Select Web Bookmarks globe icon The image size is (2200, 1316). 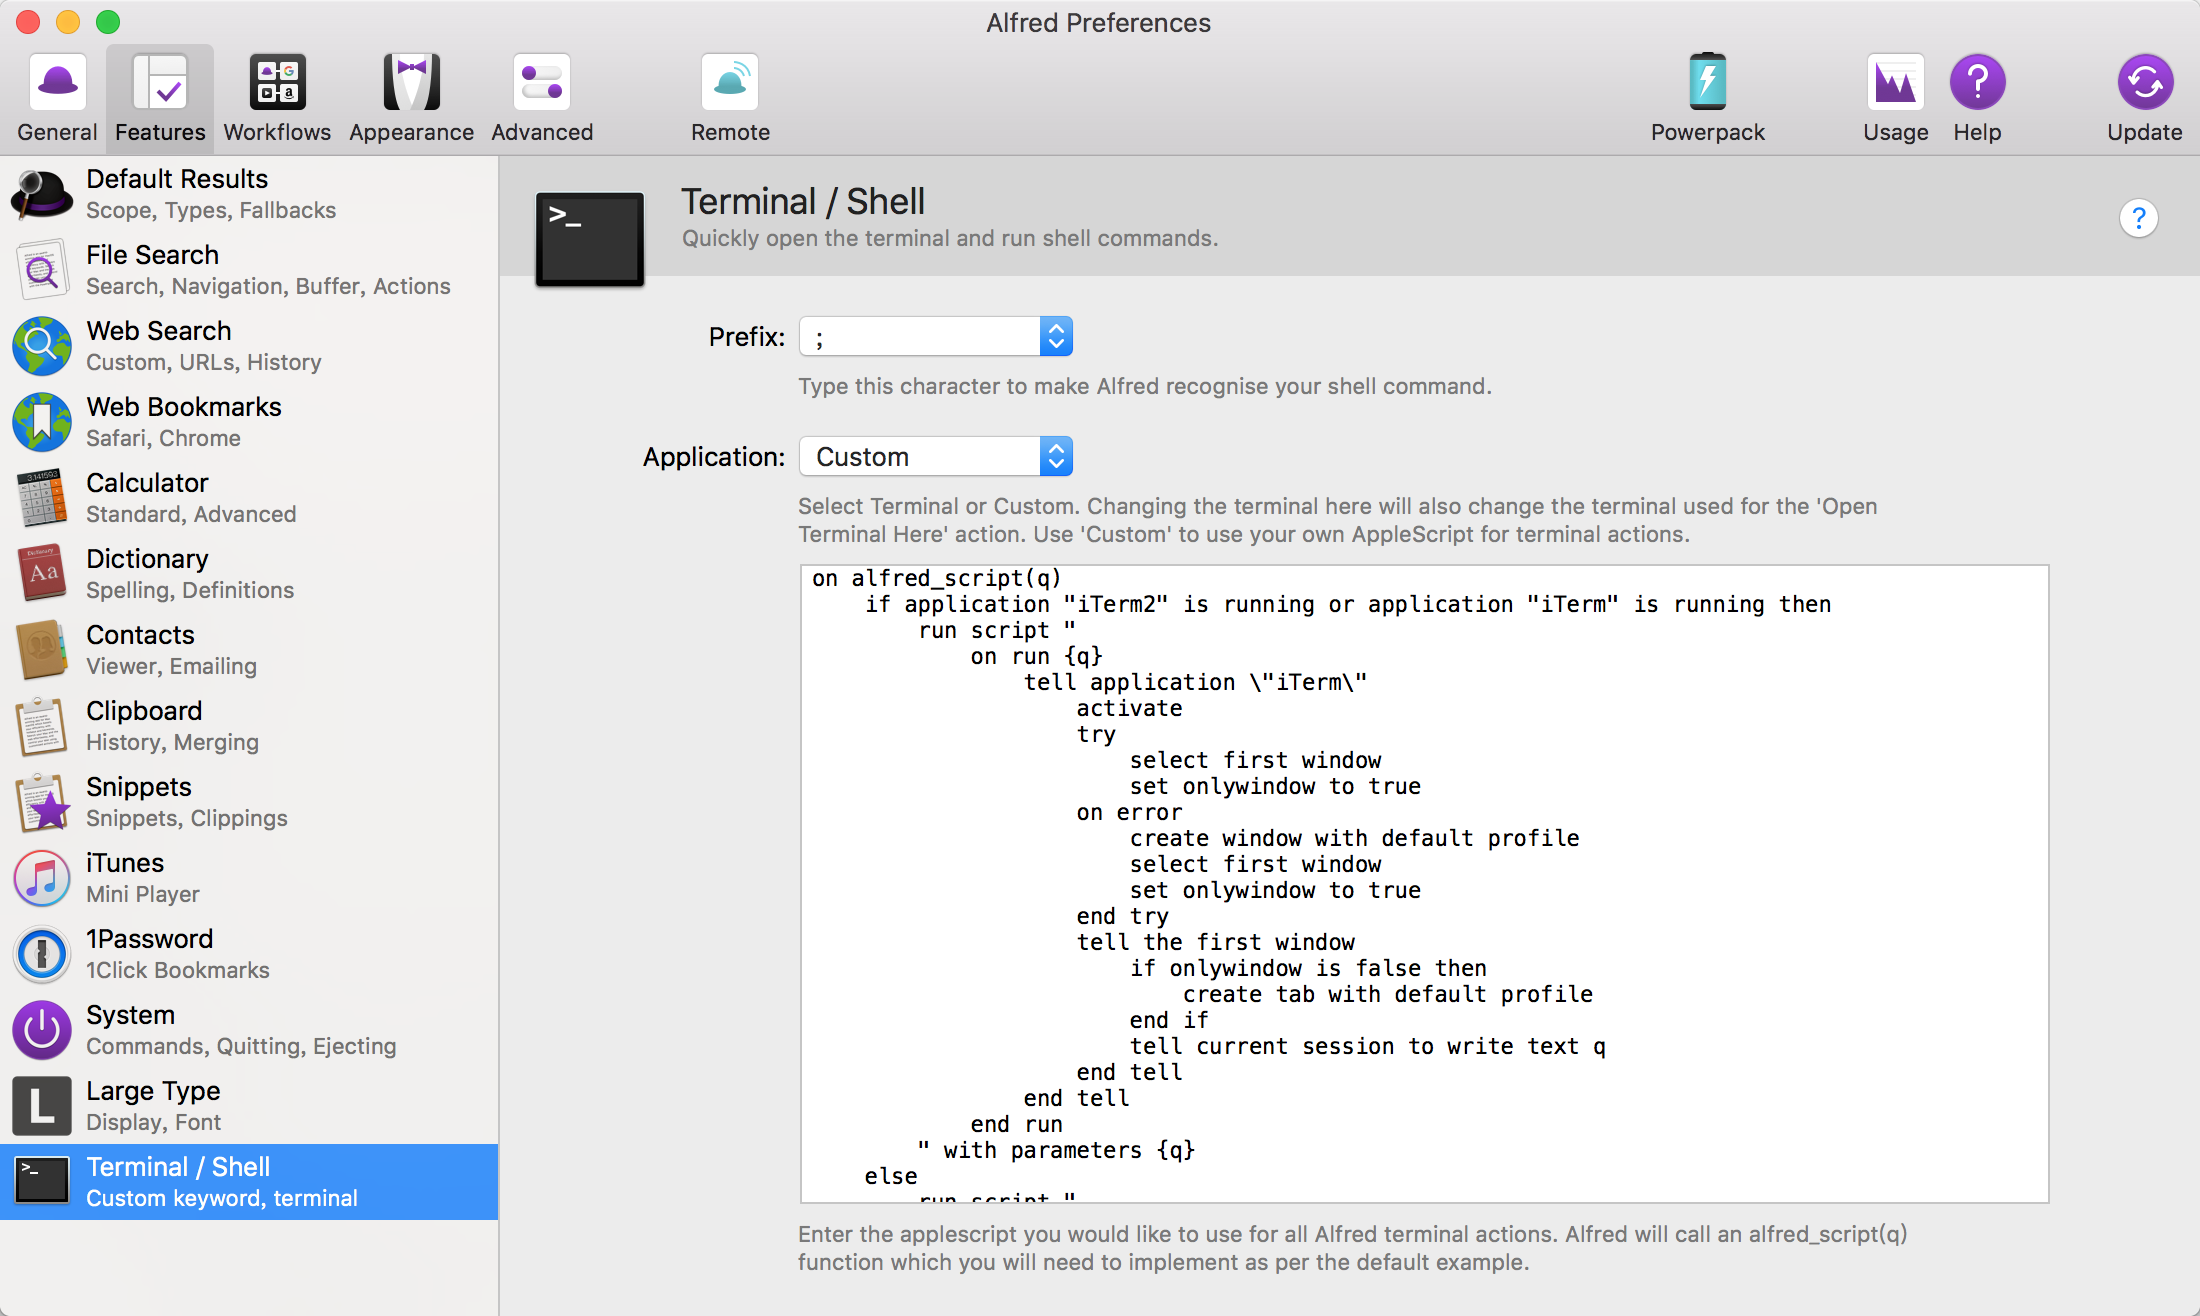coord(42,422)
